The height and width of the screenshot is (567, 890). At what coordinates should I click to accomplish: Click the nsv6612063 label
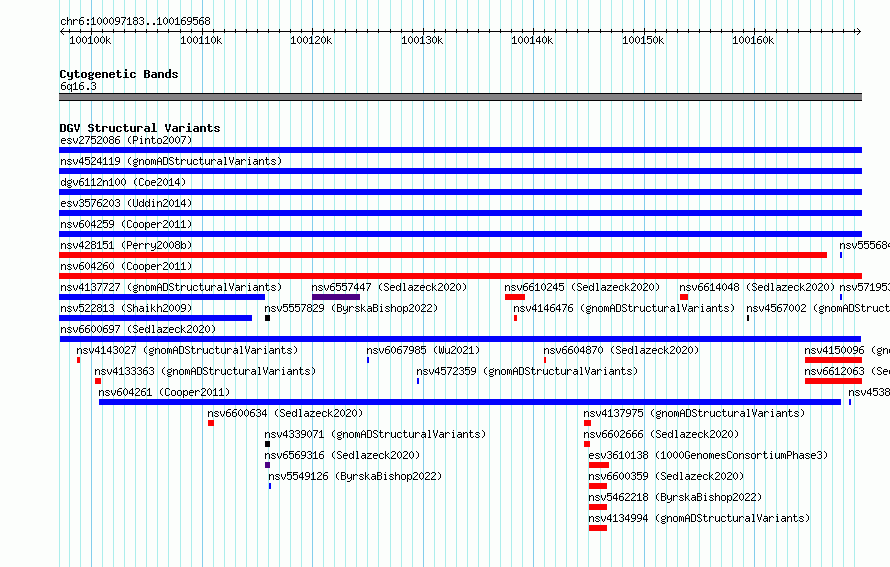(847, 371)
